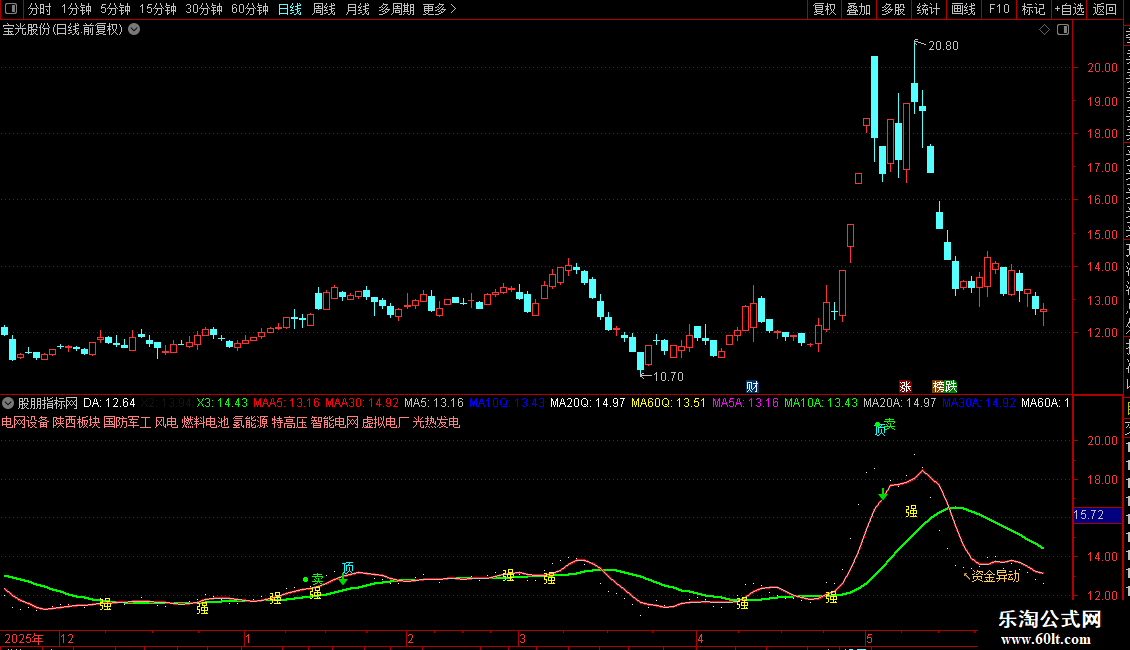The width and height of the screenshot is (1130, 650).
Task: Click the X3: 14.43 indicator value
Action: coord(222,403)
